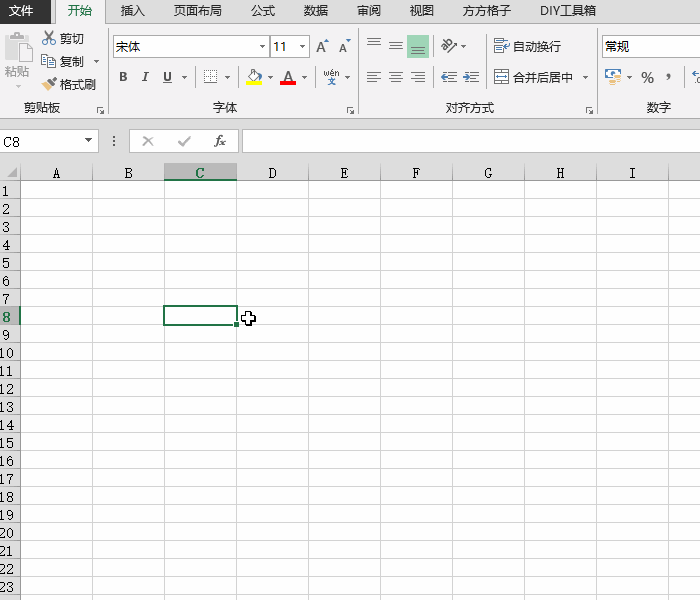Enable 自动换行 wrap text
Viewport: 700px width, 600px height.
point(527,46)
